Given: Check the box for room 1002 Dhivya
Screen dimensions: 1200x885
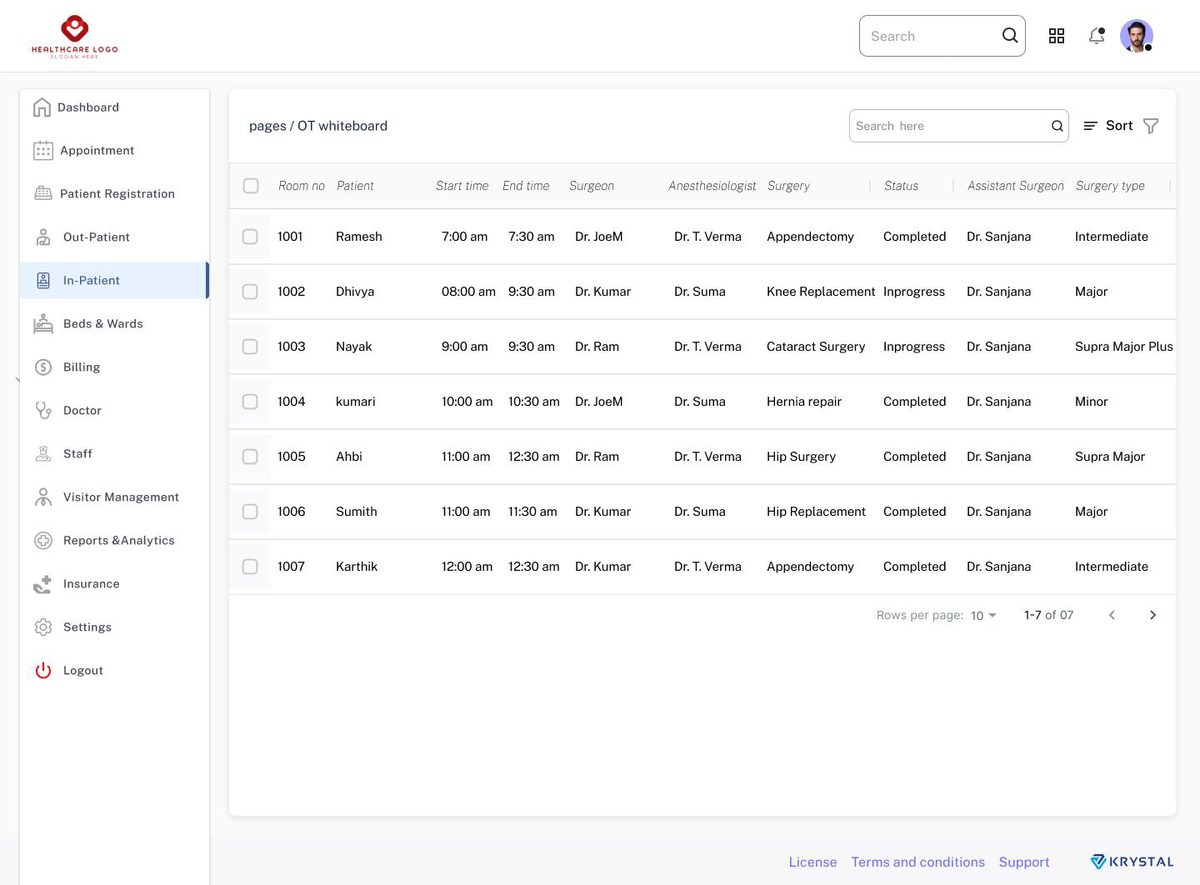Looking at the screenshot, I should [250, 292].
